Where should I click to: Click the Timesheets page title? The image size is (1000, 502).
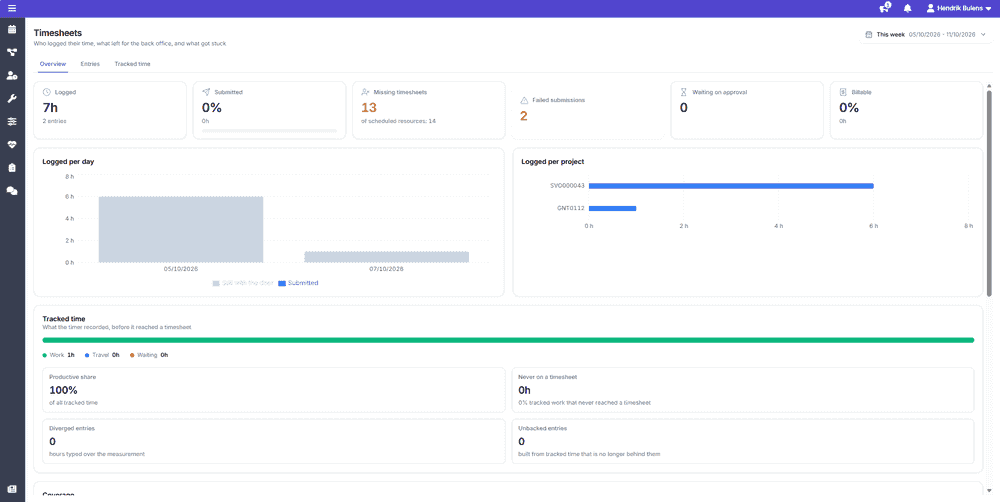[57, 33]
